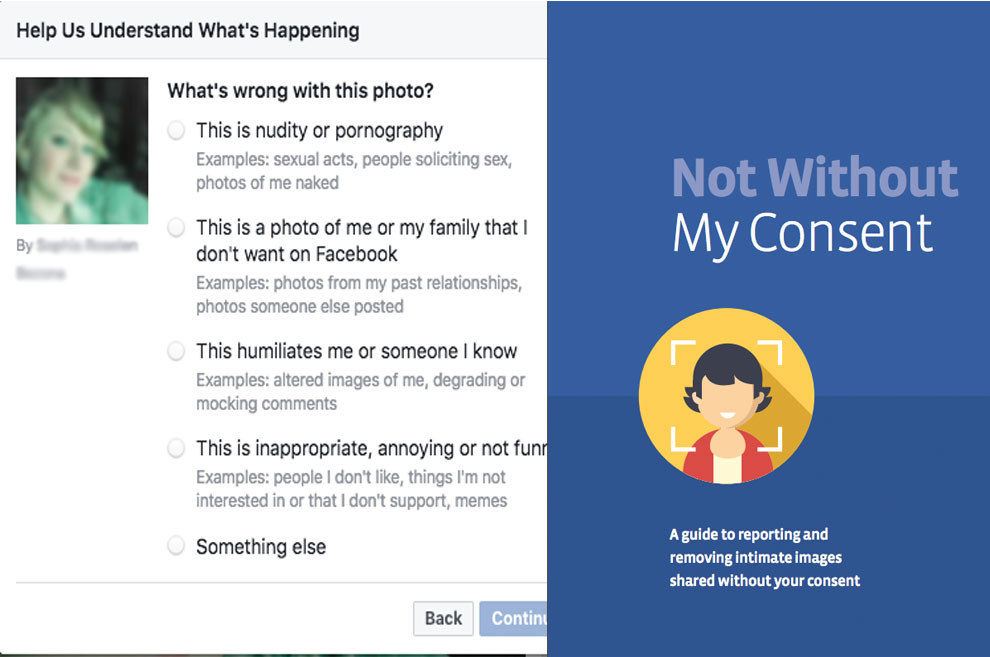
Task: Click the 'My Consent' title text
Action: 802,233
